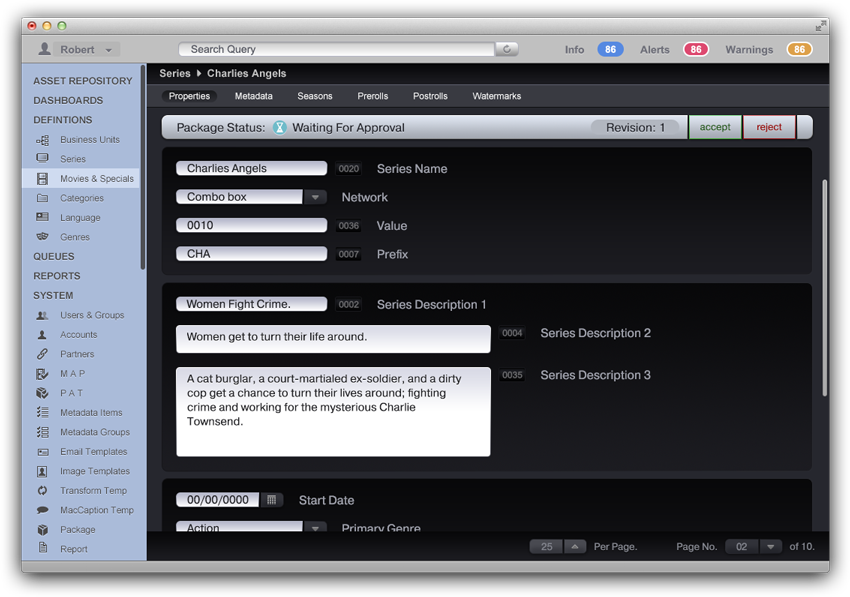This screenshot has width=850, height=597.
Task: Click the hourglass status icon
Action: pos(280,127)
